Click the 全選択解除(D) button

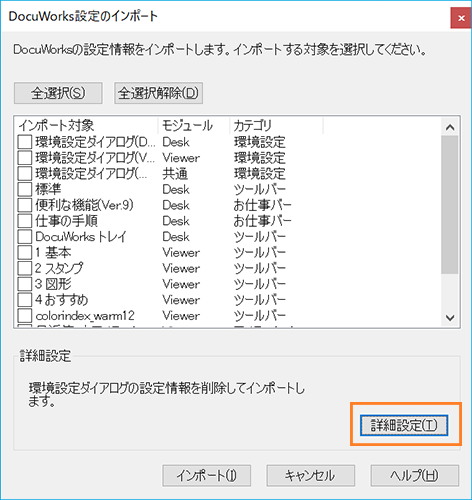click(x=158, y=93)
